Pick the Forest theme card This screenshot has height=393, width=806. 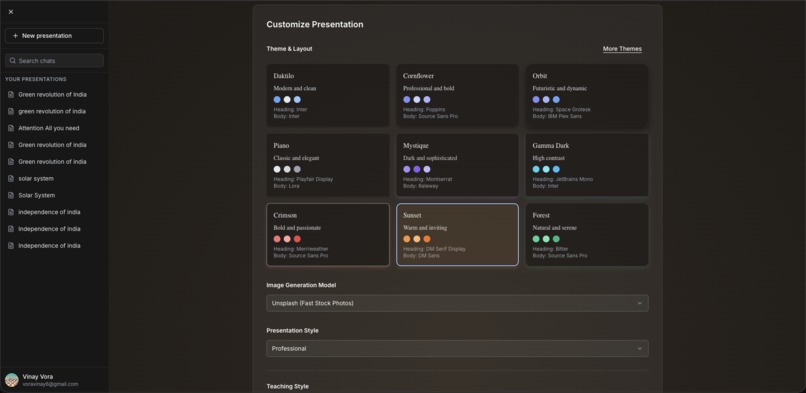coord(587,235)
